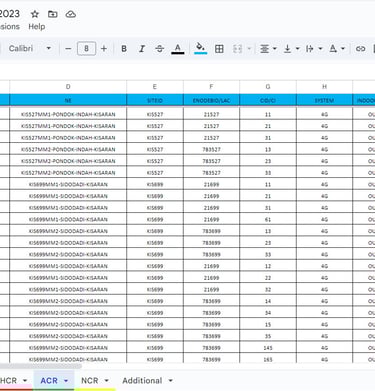Viewport: 375px width, 391px height.
Task: Select column E header
Action: pyautogui.click(x=155, y=87)
